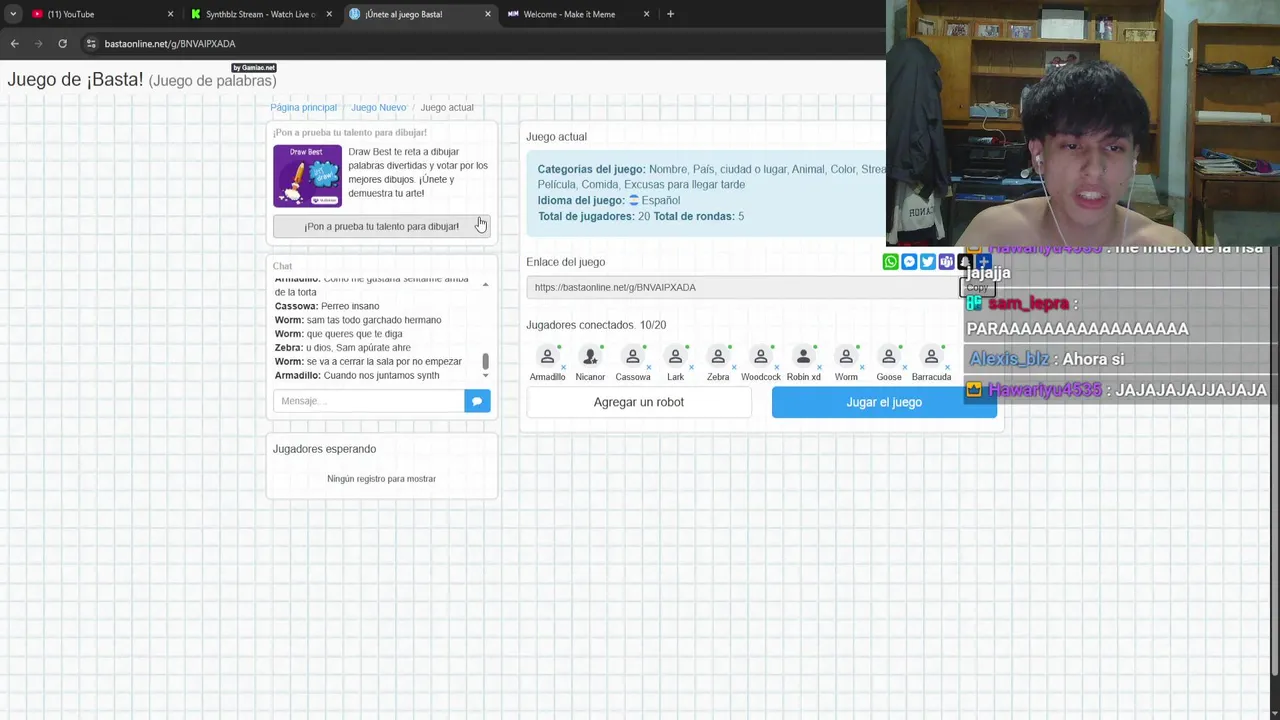The image size is (1280, 720).
Task: Open the Juego Nuevo breadcrumb link
Action: point(378,107)
